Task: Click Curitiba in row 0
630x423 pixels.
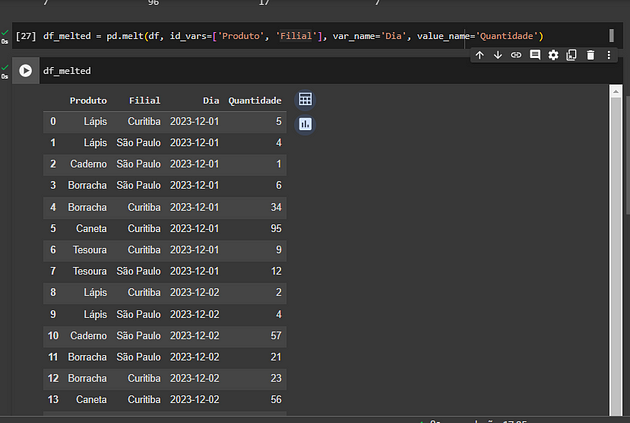Action: point(144,122)
